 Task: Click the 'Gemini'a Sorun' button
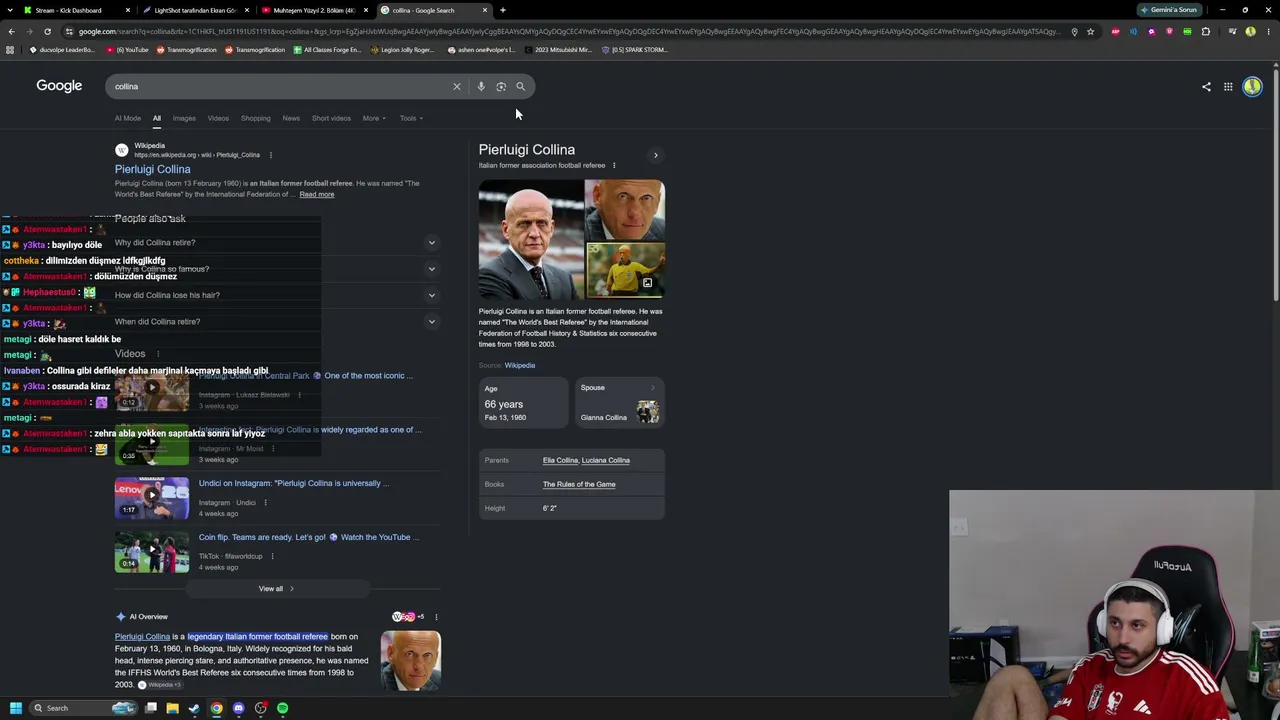tap(1168, 10)
